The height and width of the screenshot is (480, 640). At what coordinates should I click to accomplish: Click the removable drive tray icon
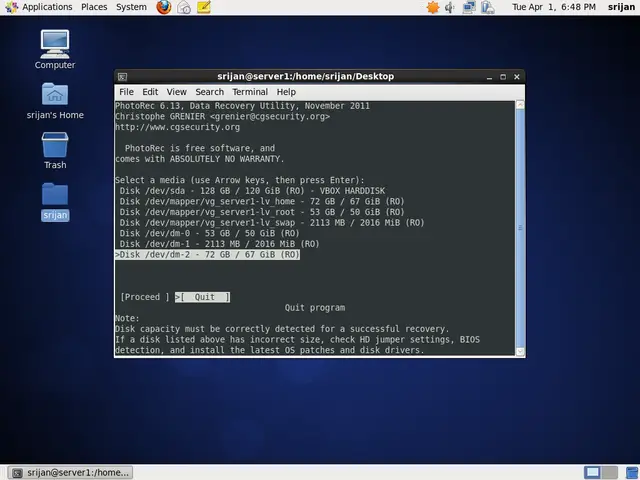coord(488,7)
